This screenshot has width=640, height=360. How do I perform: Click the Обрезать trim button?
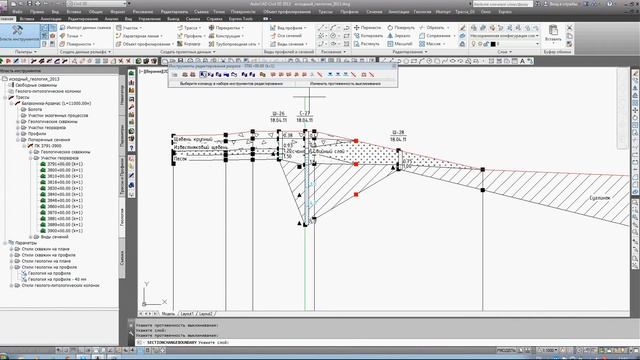(x=435, y=28)
